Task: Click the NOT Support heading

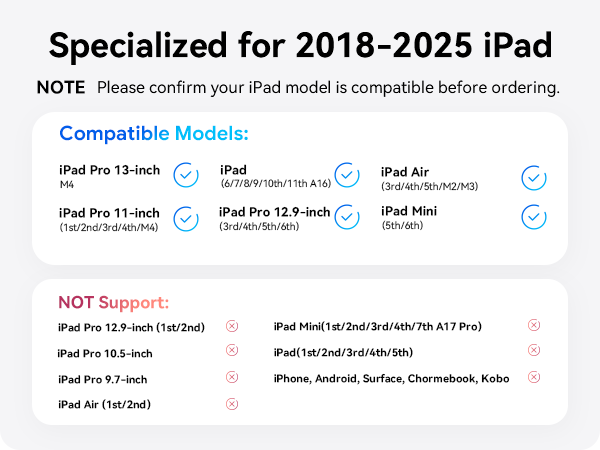Action: tap(113, 302)
